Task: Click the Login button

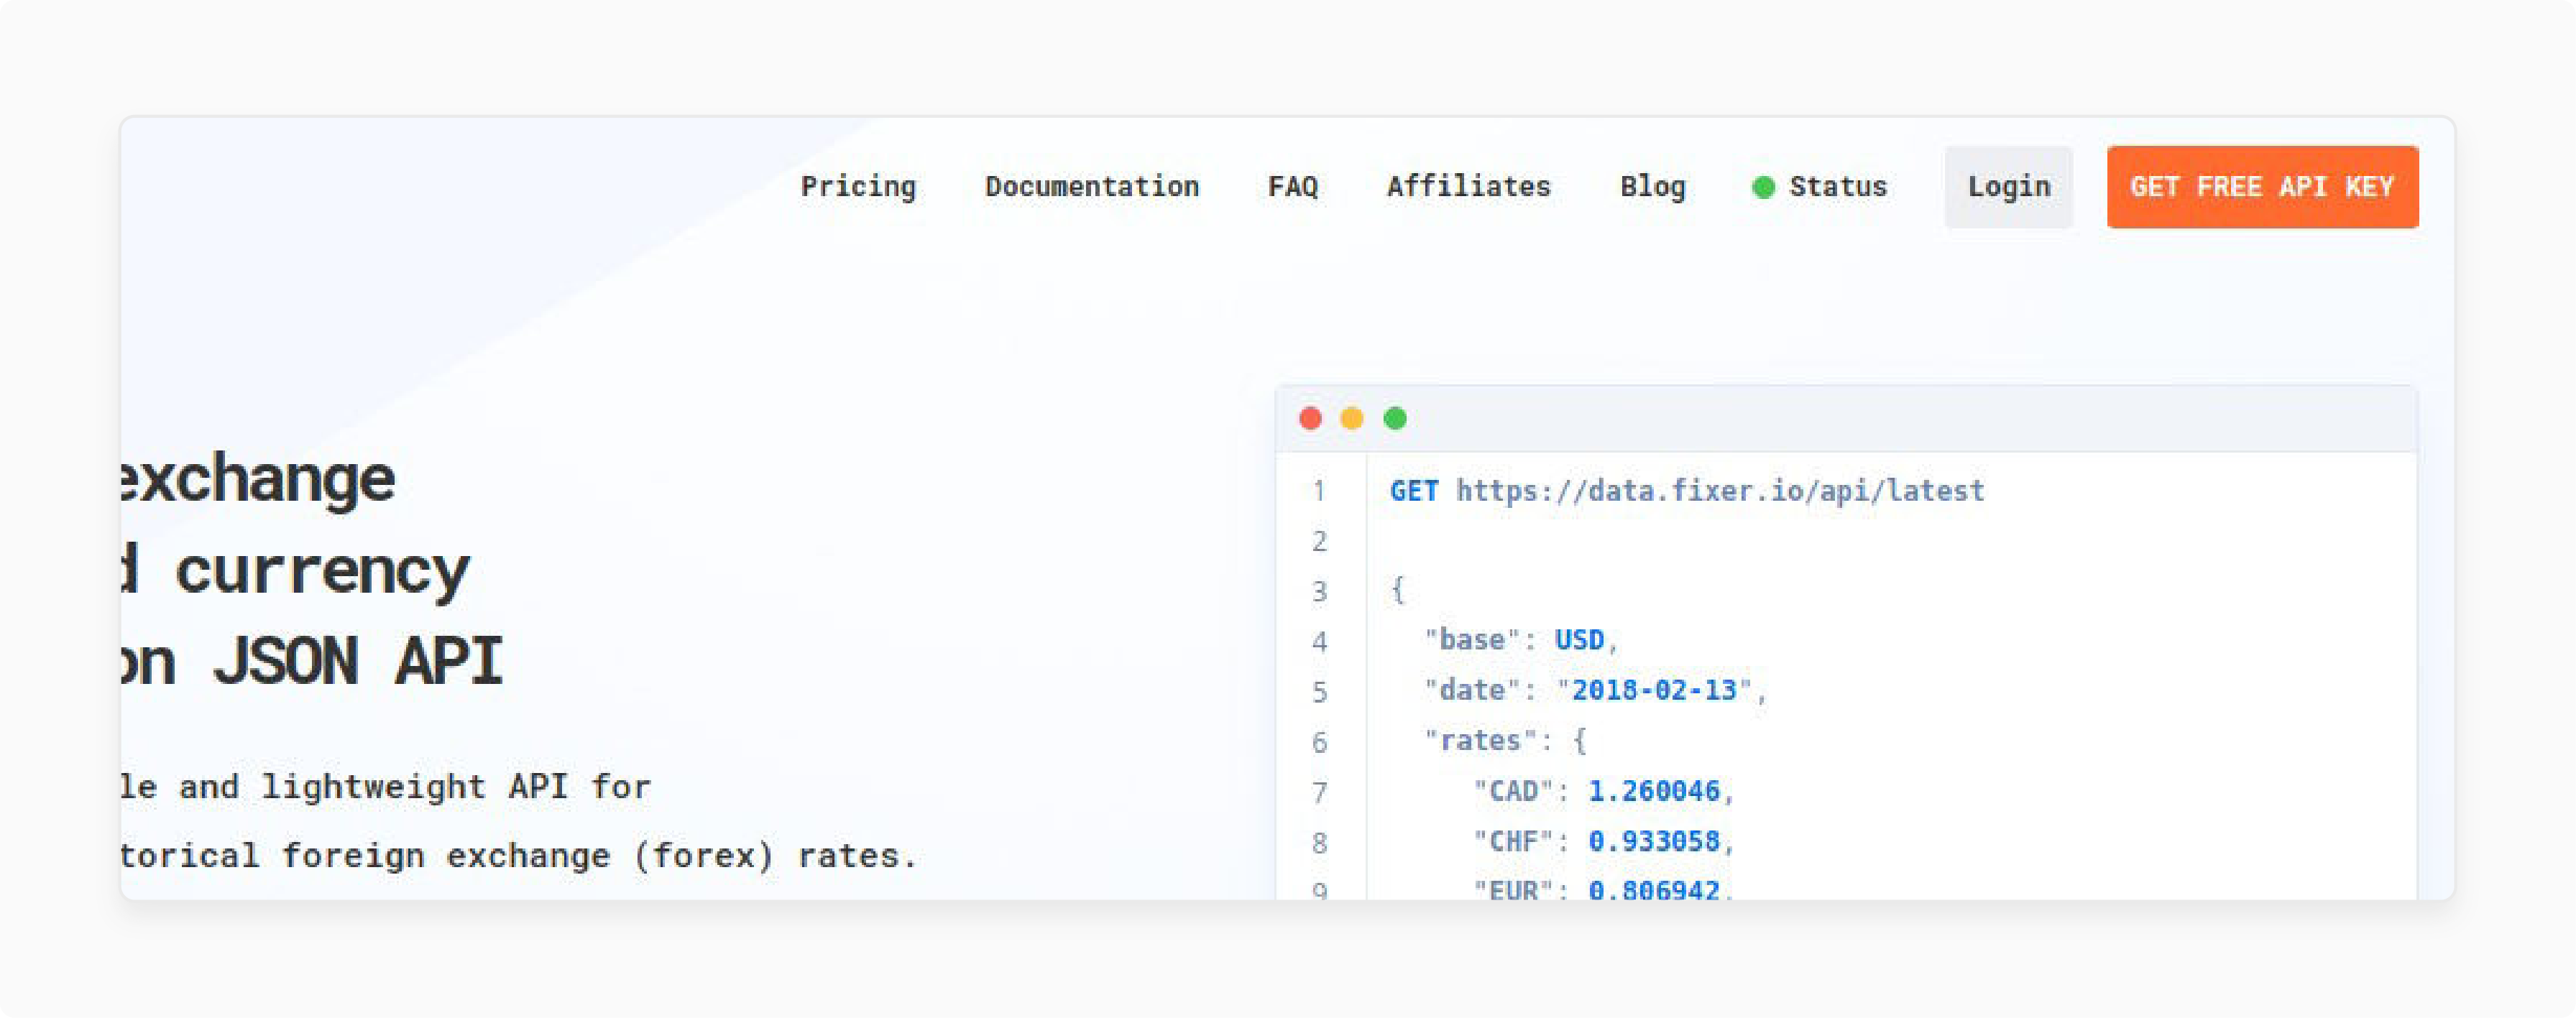Action: (x=2009, y=187)
